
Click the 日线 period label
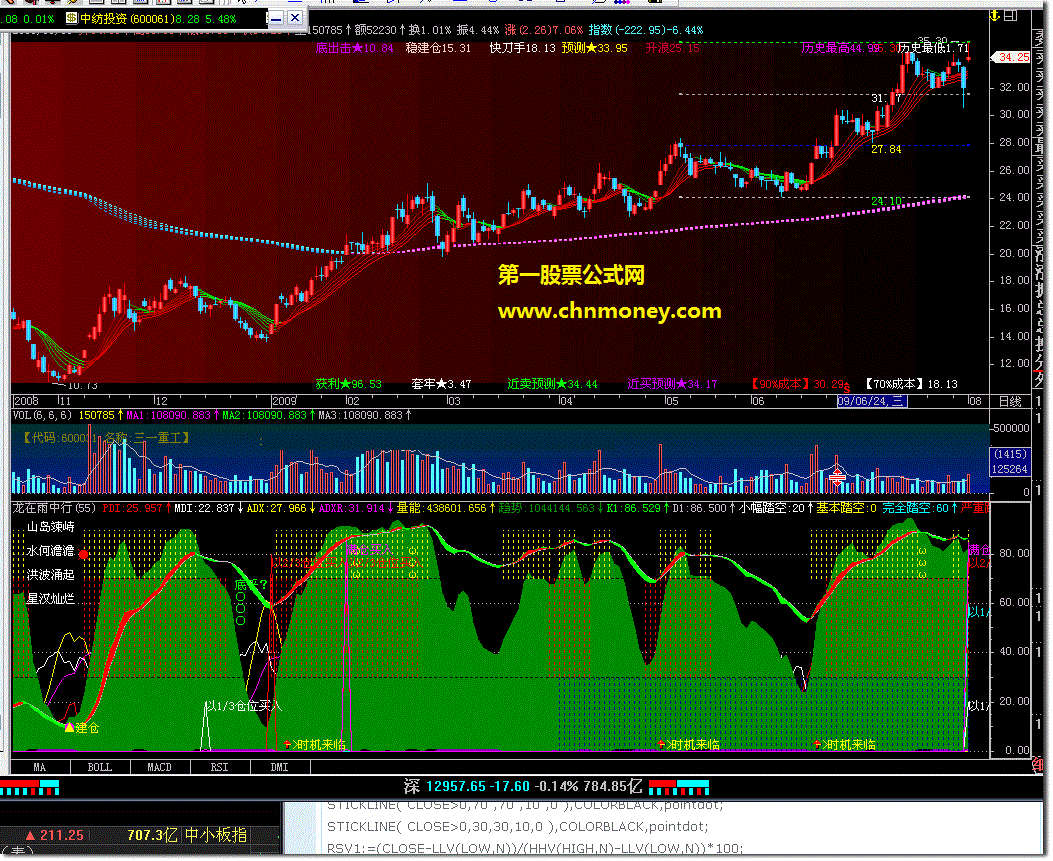coord(1010,402)
